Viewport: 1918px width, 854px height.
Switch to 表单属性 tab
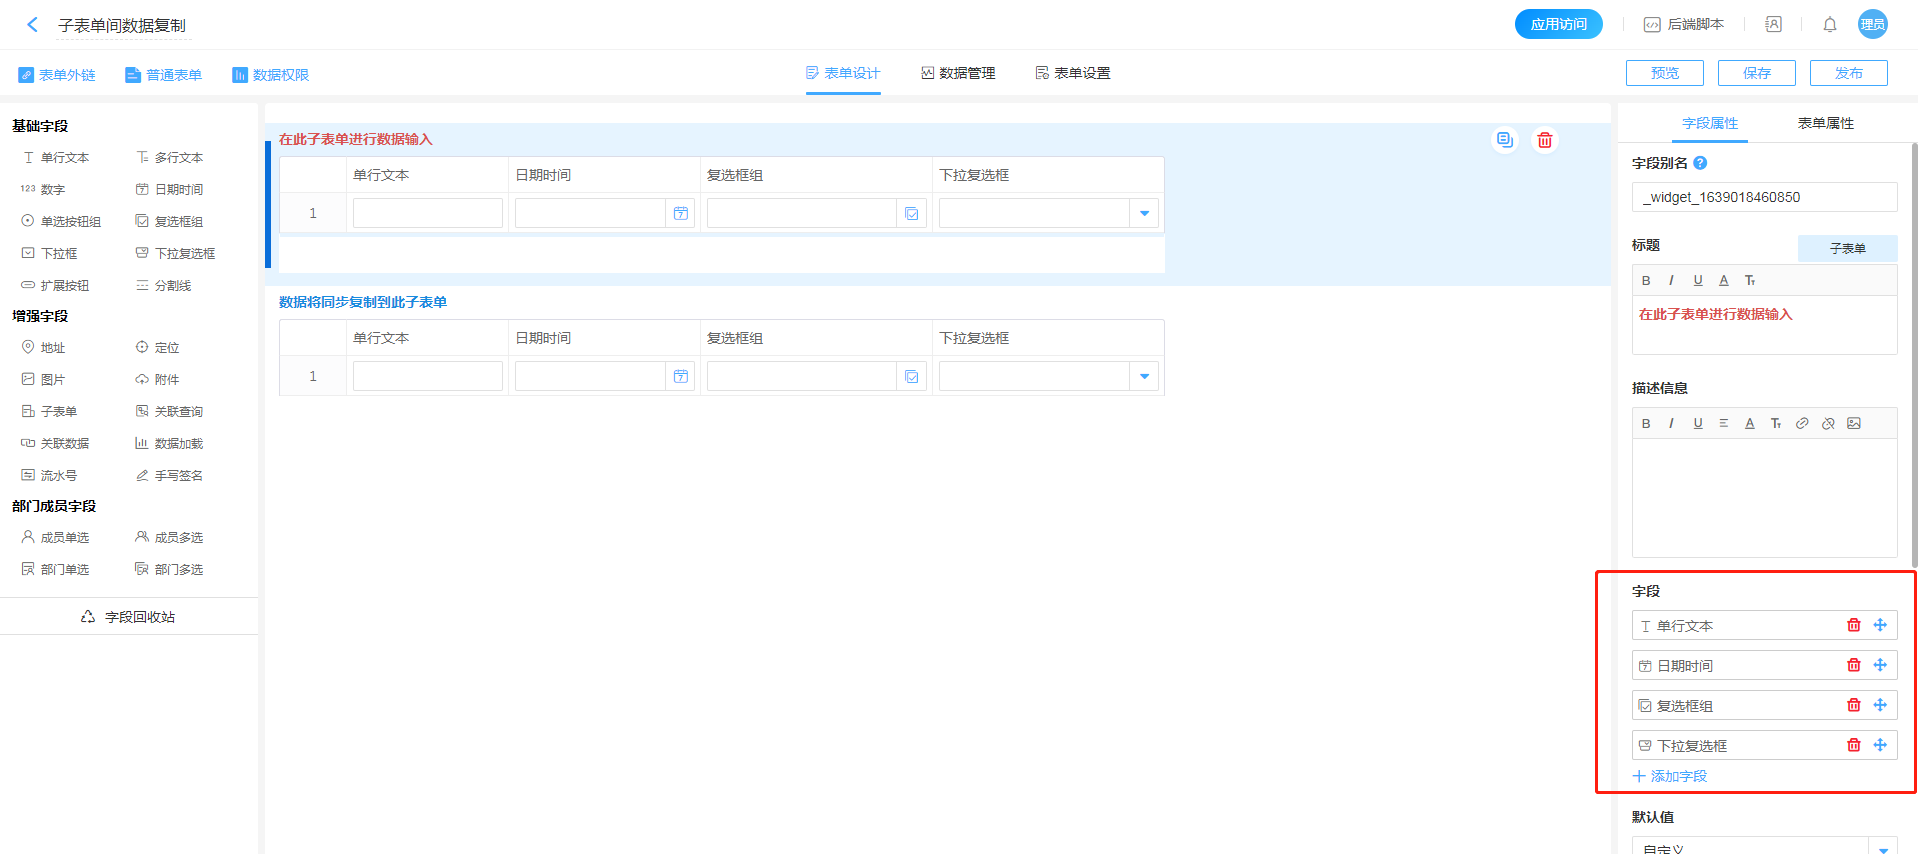coord(1825,123)
